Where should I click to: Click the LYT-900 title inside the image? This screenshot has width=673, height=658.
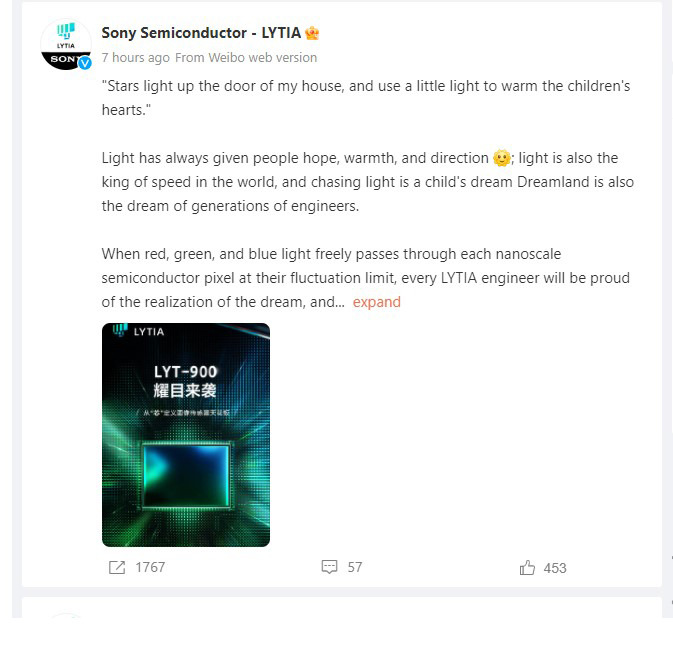point(185,372)
